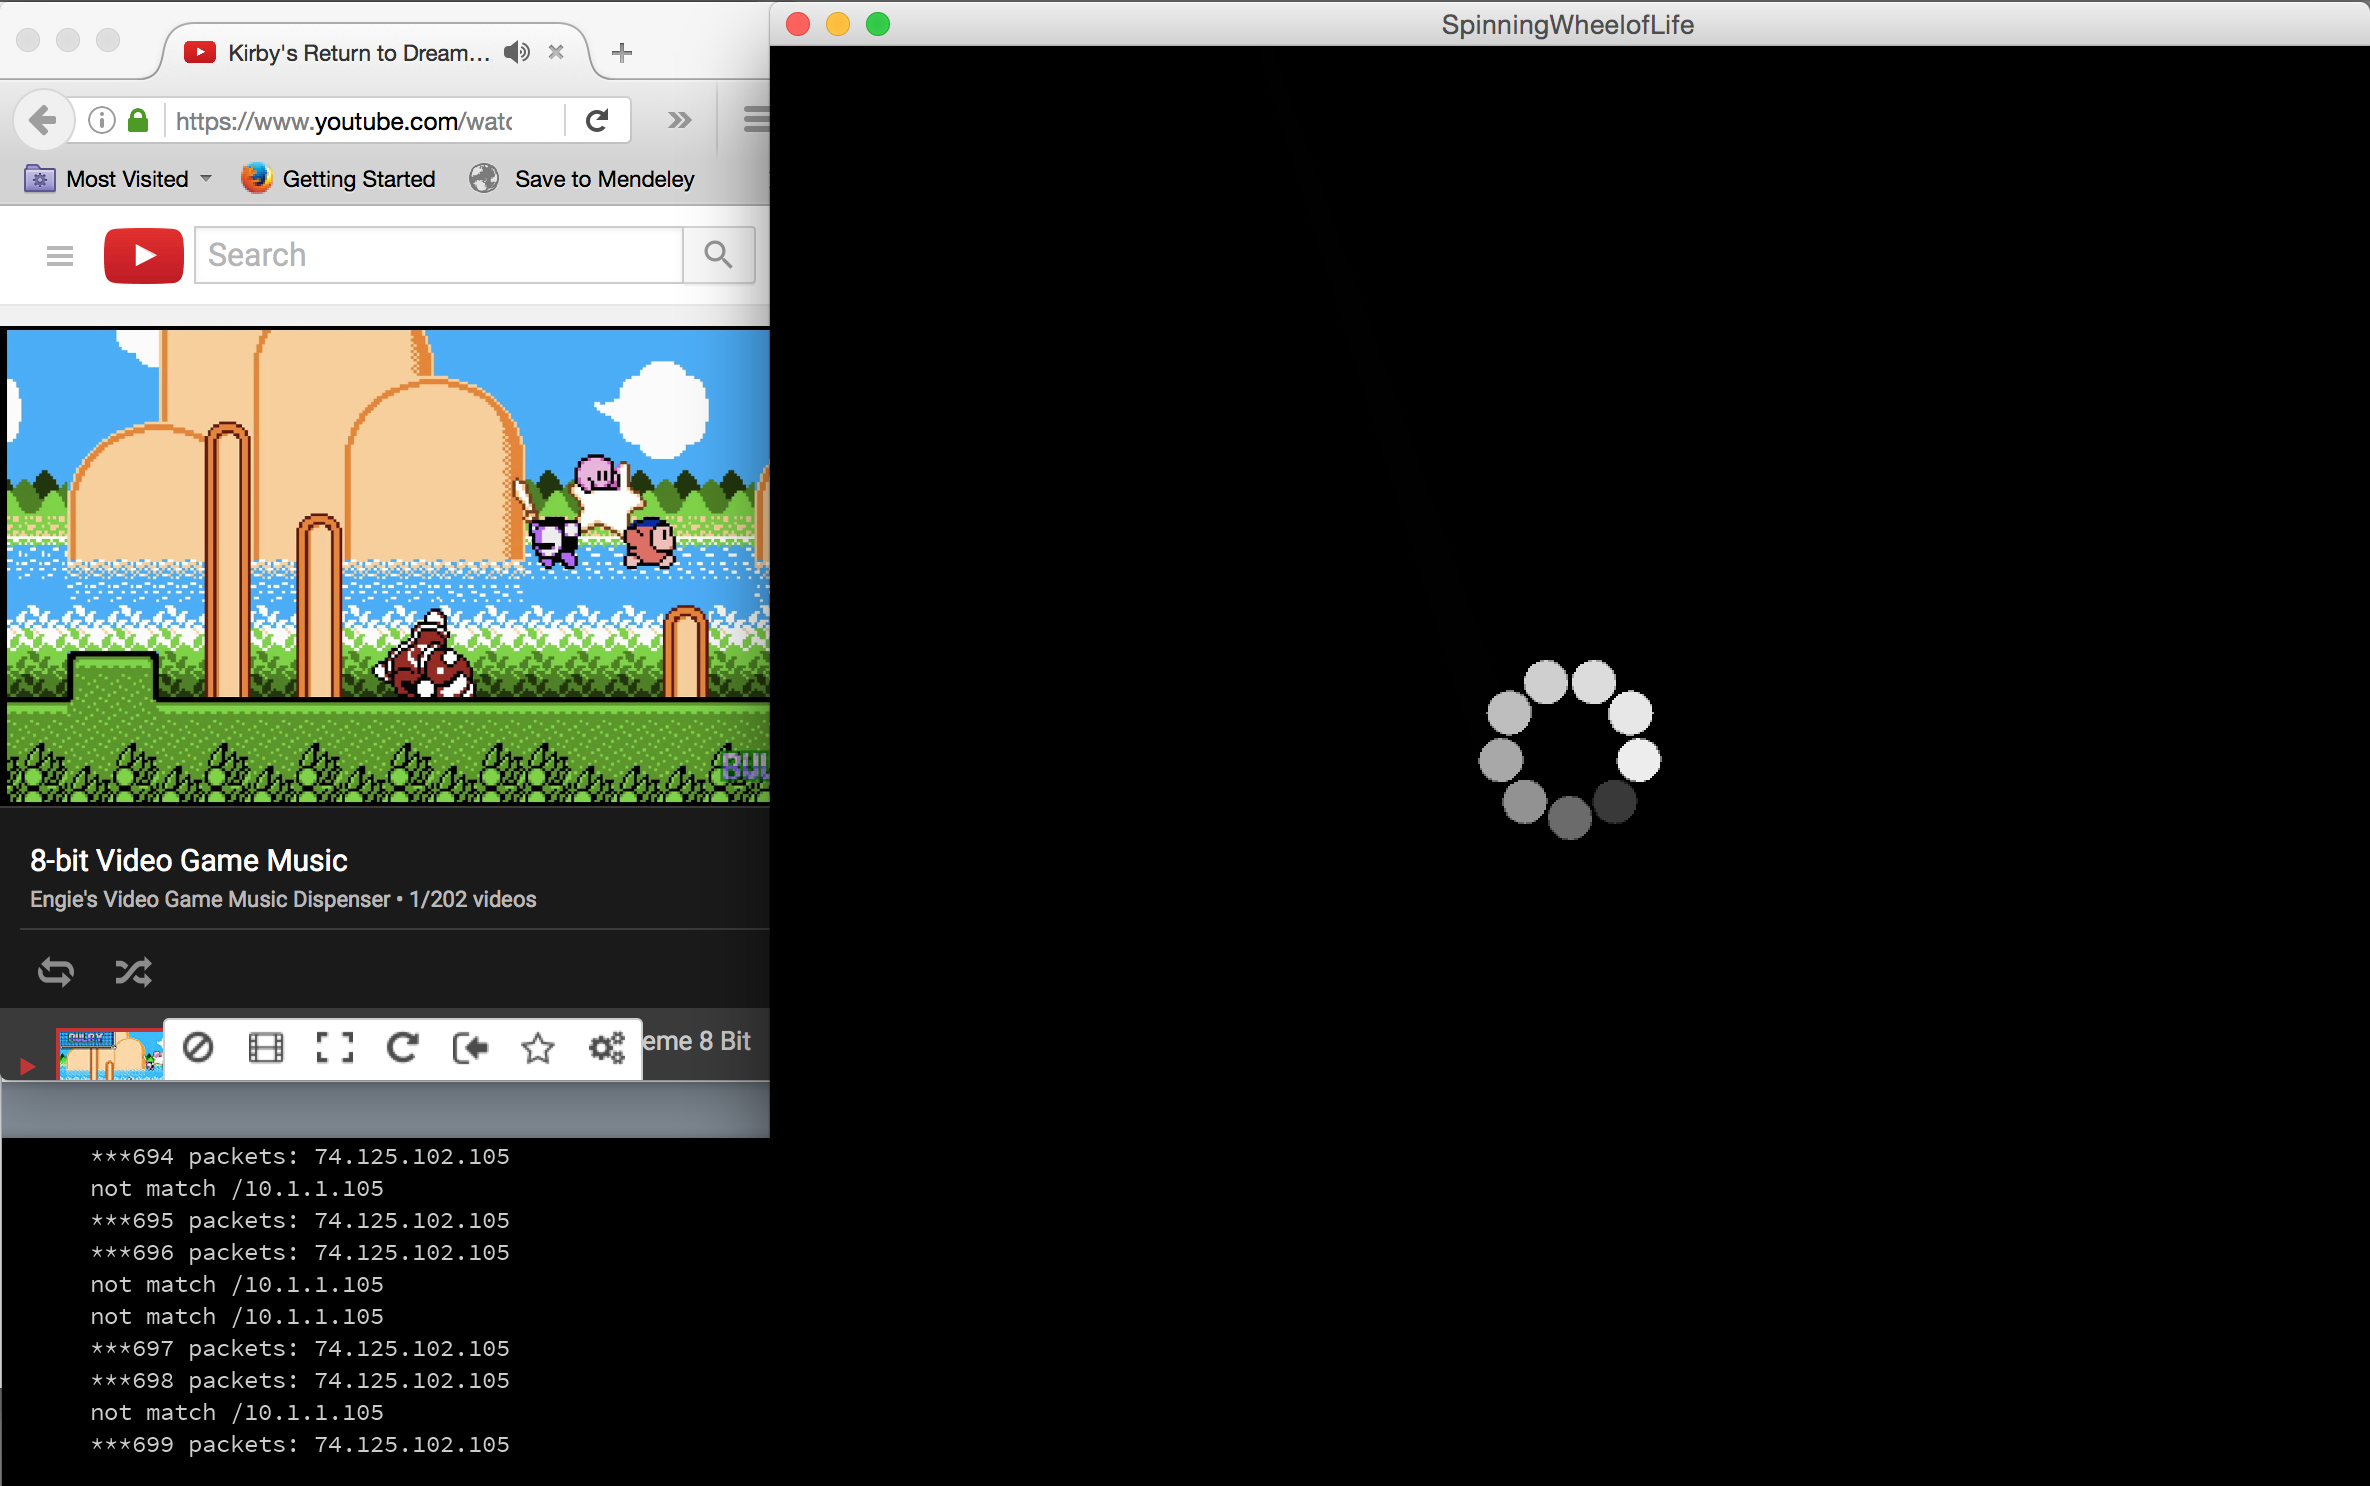2370x1486 pixels.
Task: Click the filmstrip icon in popup toolbar
Action: 266,1047
